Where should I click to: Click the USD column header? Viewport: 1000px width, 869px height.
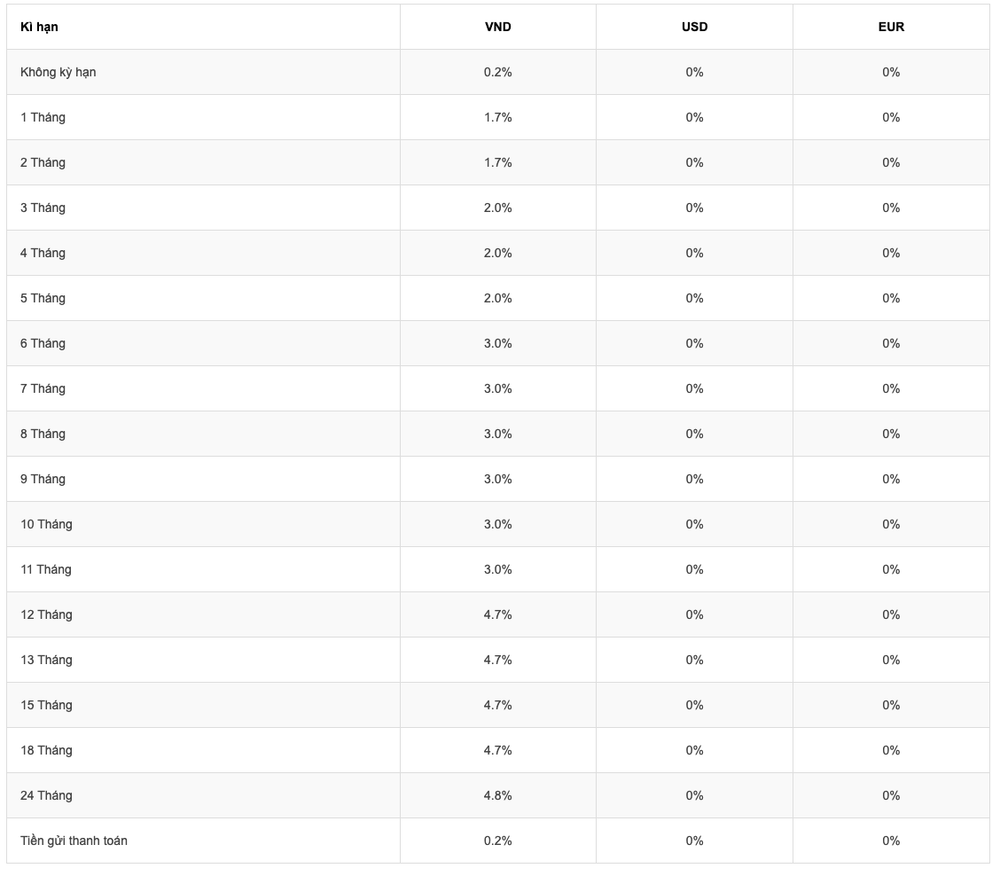pyautogui.click(x=694, y=27)
